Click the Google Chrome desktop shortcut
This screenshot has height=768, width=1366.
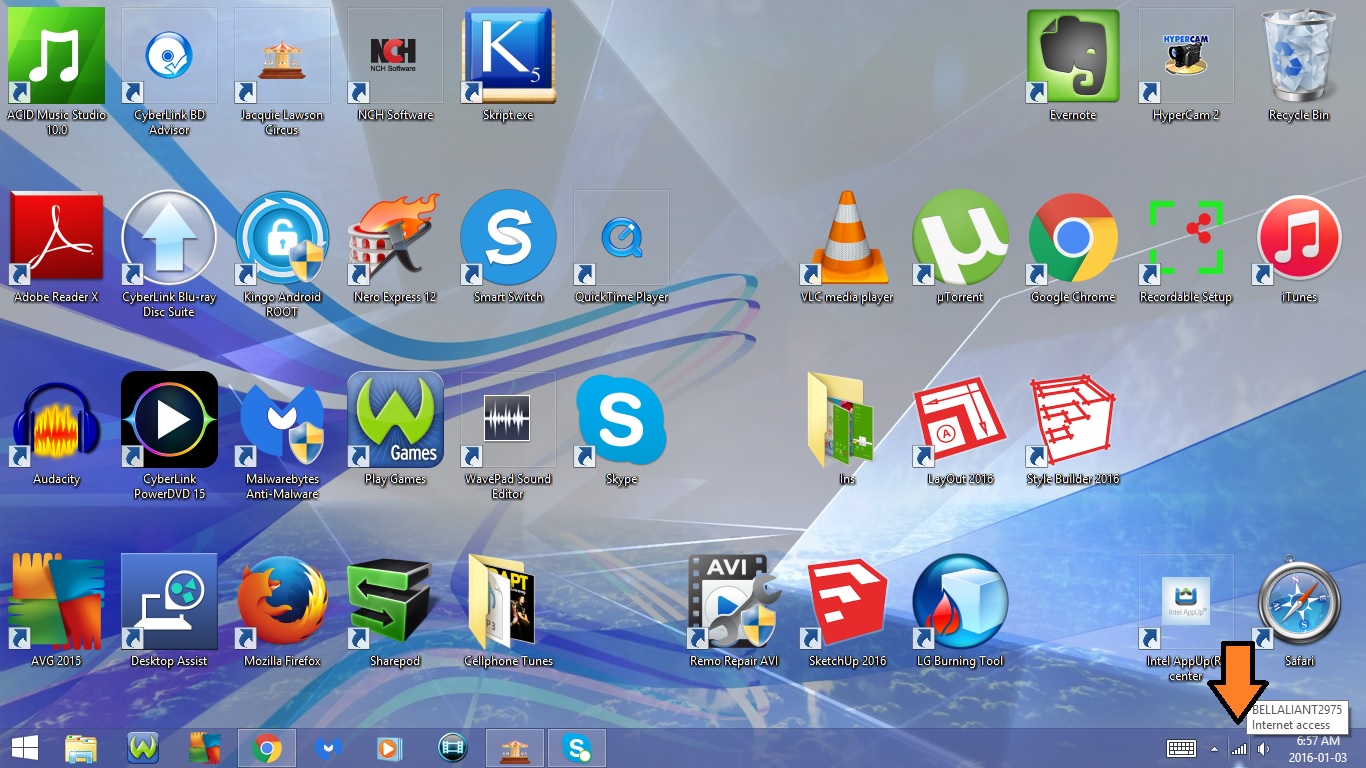[1073, 238]
